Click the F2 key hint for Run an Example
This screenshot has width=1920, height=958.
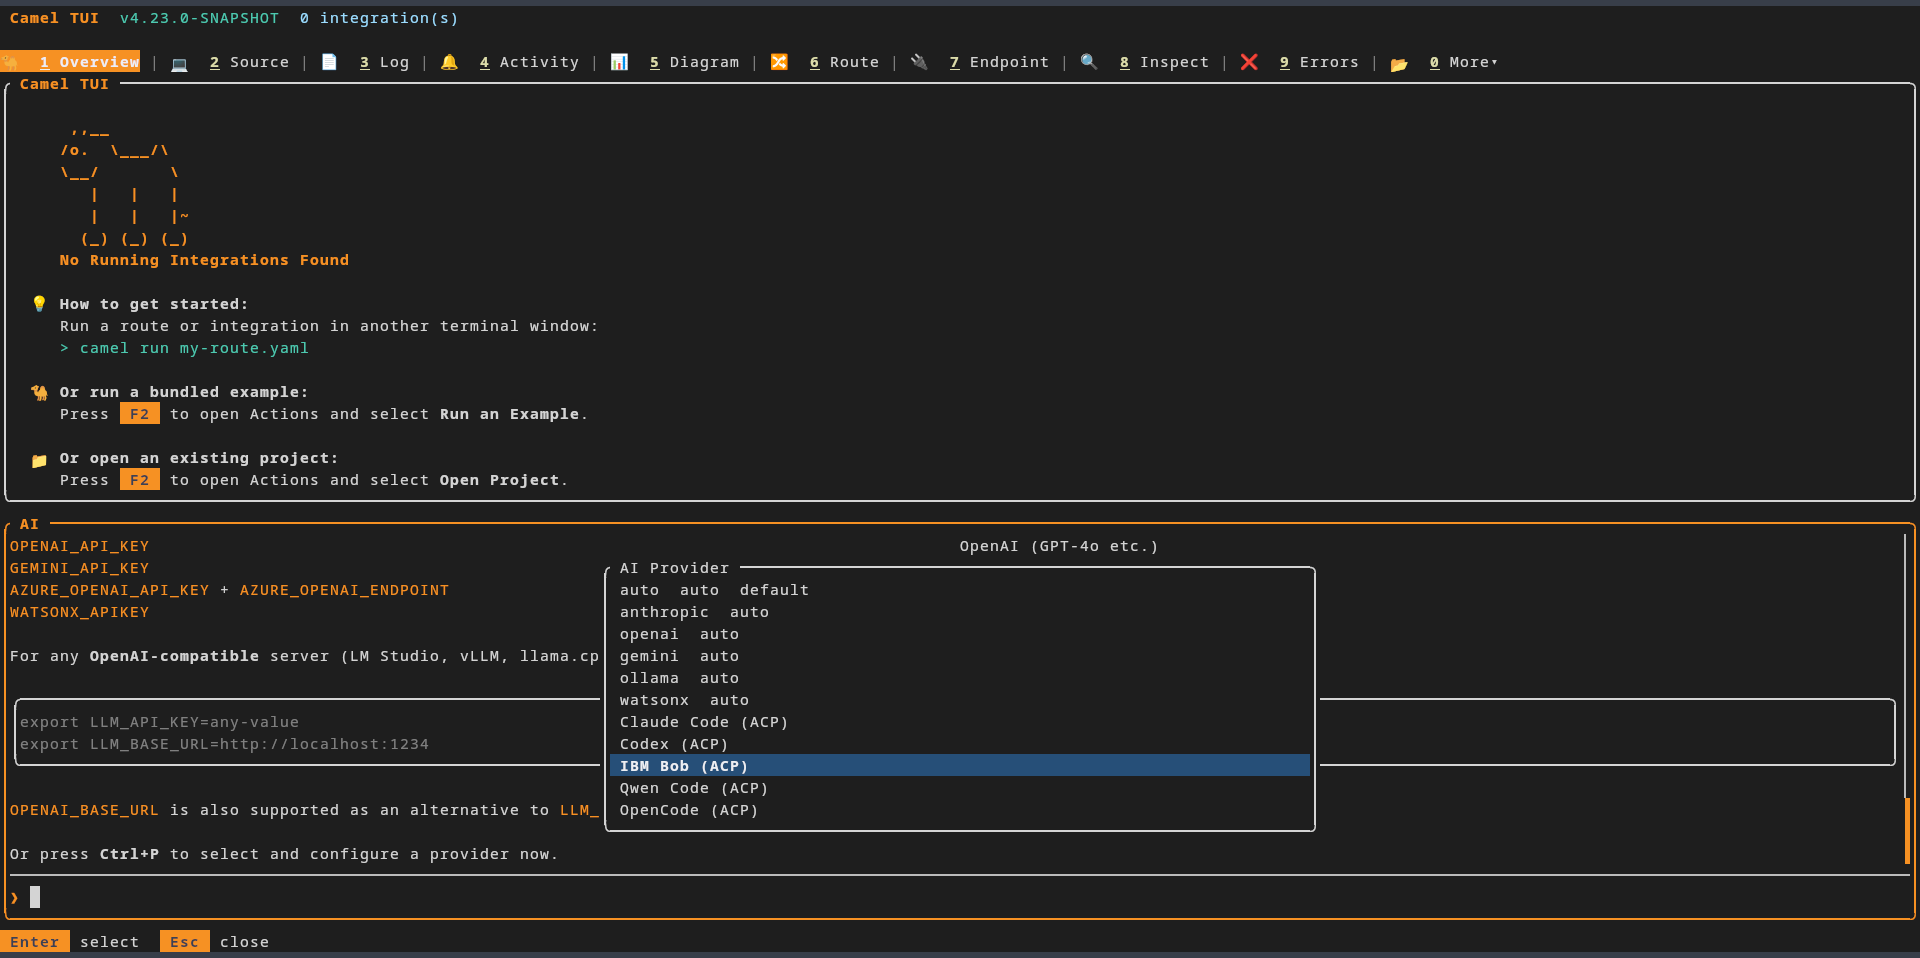(139, 414)
